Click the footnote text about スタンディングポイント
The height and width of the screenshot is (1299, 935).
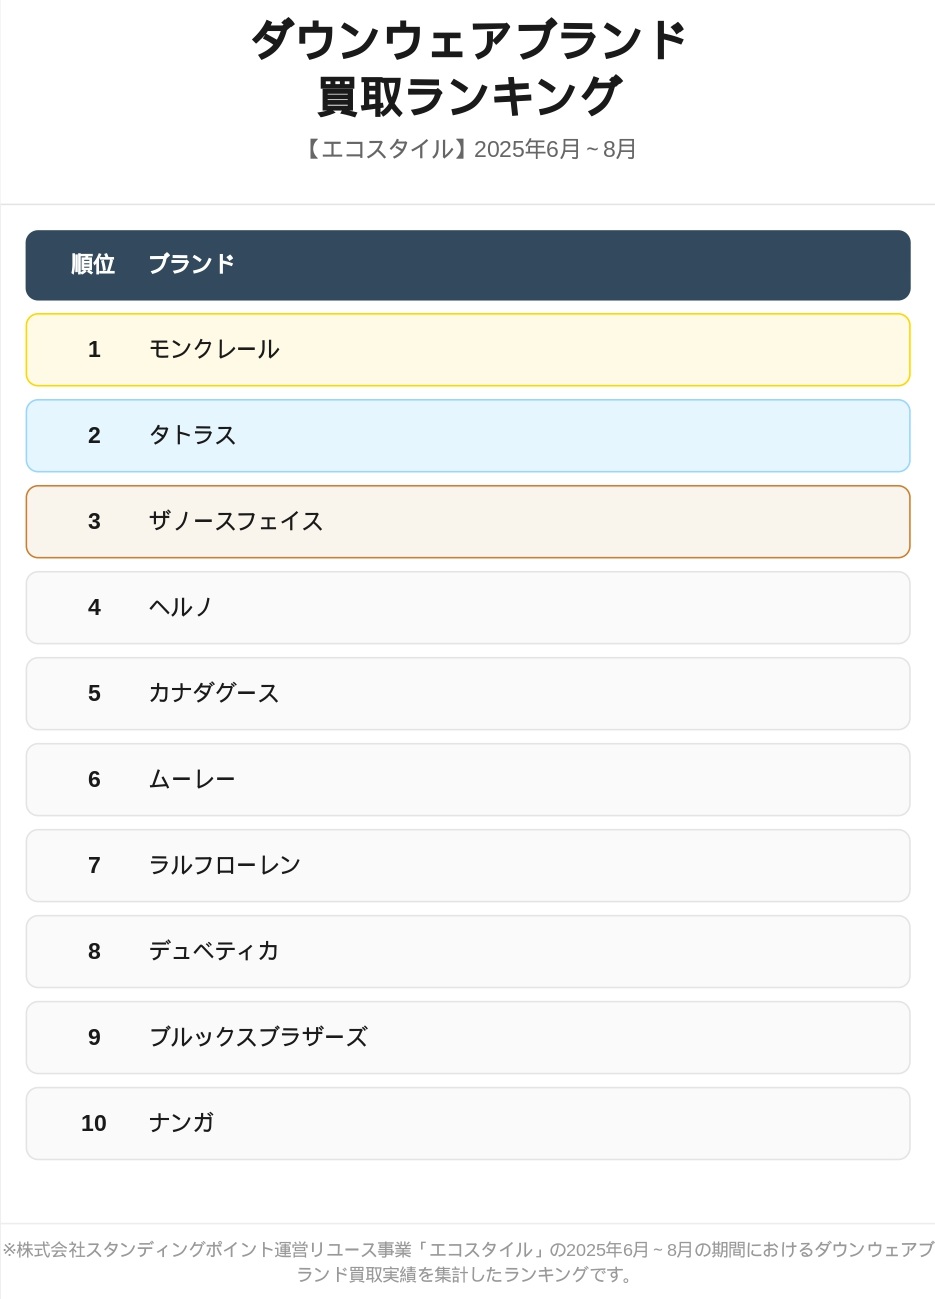click(468, 1262)
